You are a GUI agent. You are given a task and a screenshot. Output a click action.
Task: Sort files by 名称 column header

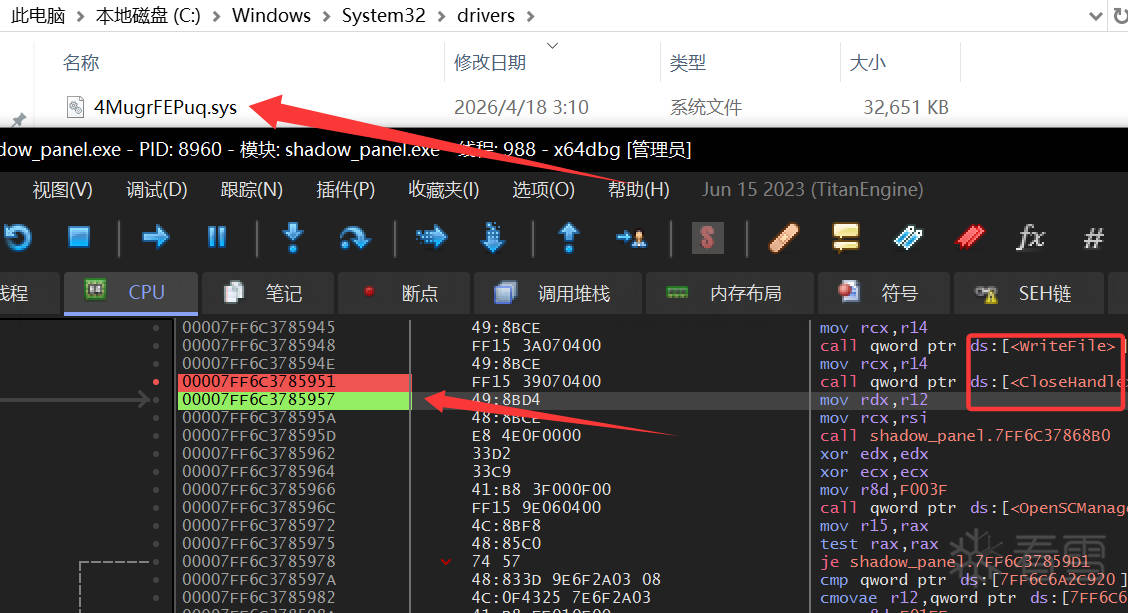[81, 63]
